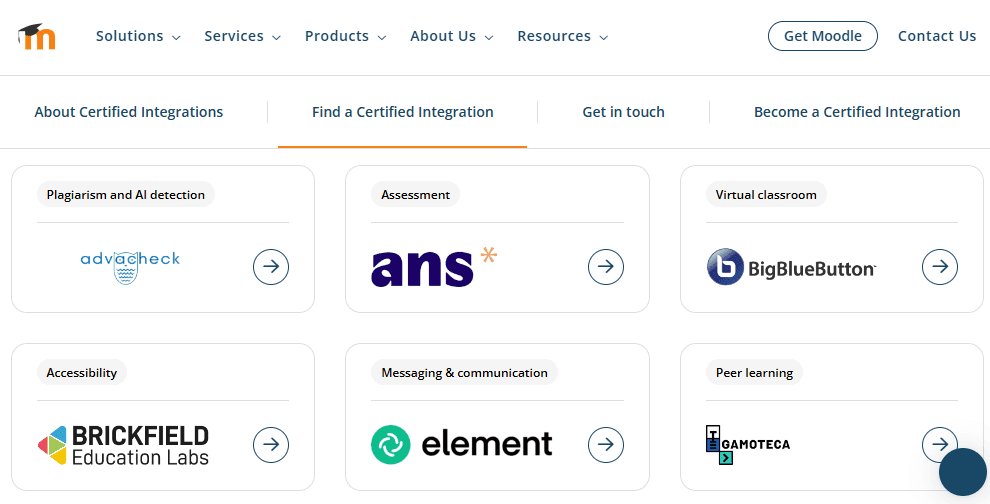Expand the Solutions menu

click(x=138, y=37)
